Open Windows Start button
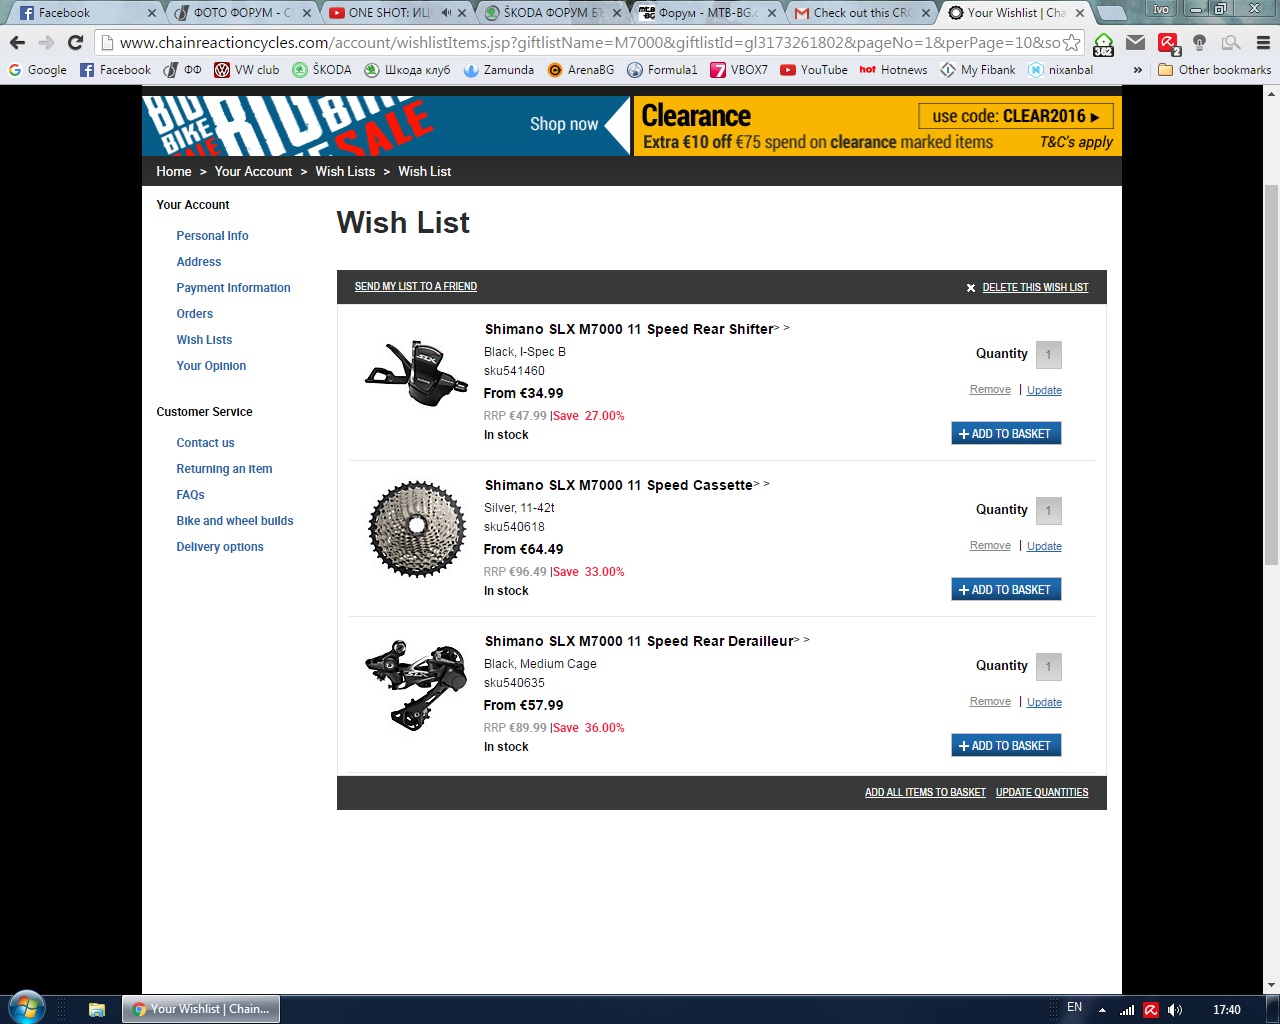 [26, 1008]
